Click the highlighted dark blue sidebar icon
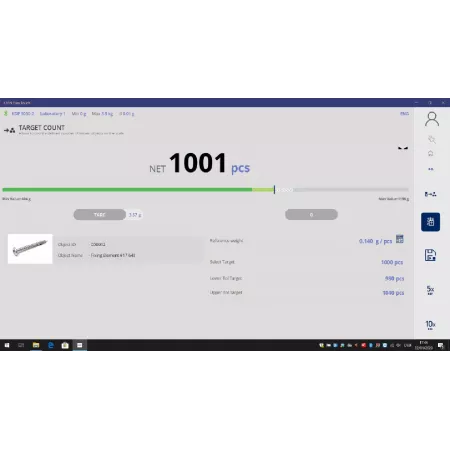Viewport: 450px width, 450px height. [x=430, y=222]
